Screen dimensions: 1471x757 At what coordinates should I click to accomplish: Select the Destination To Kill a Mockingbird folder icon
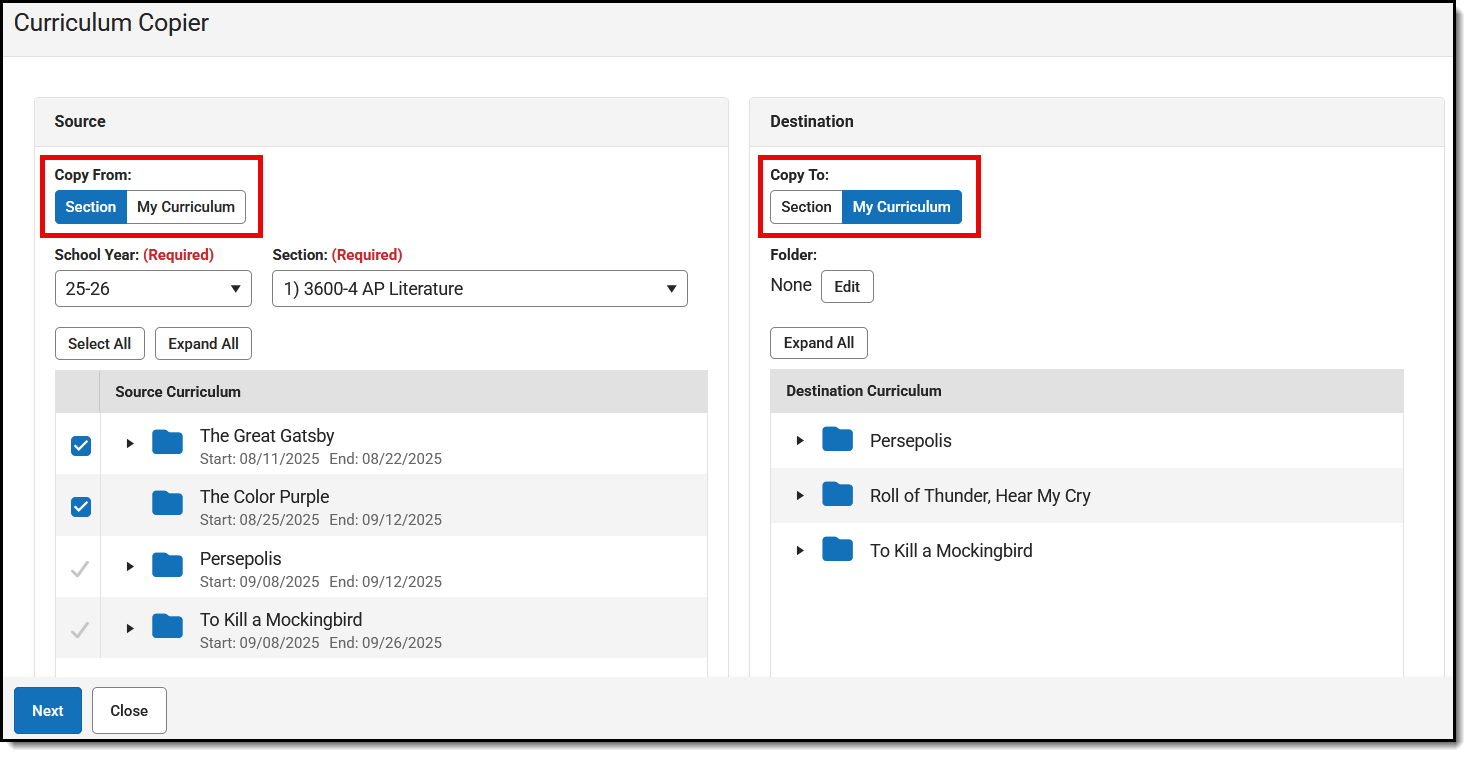[837, 549]
